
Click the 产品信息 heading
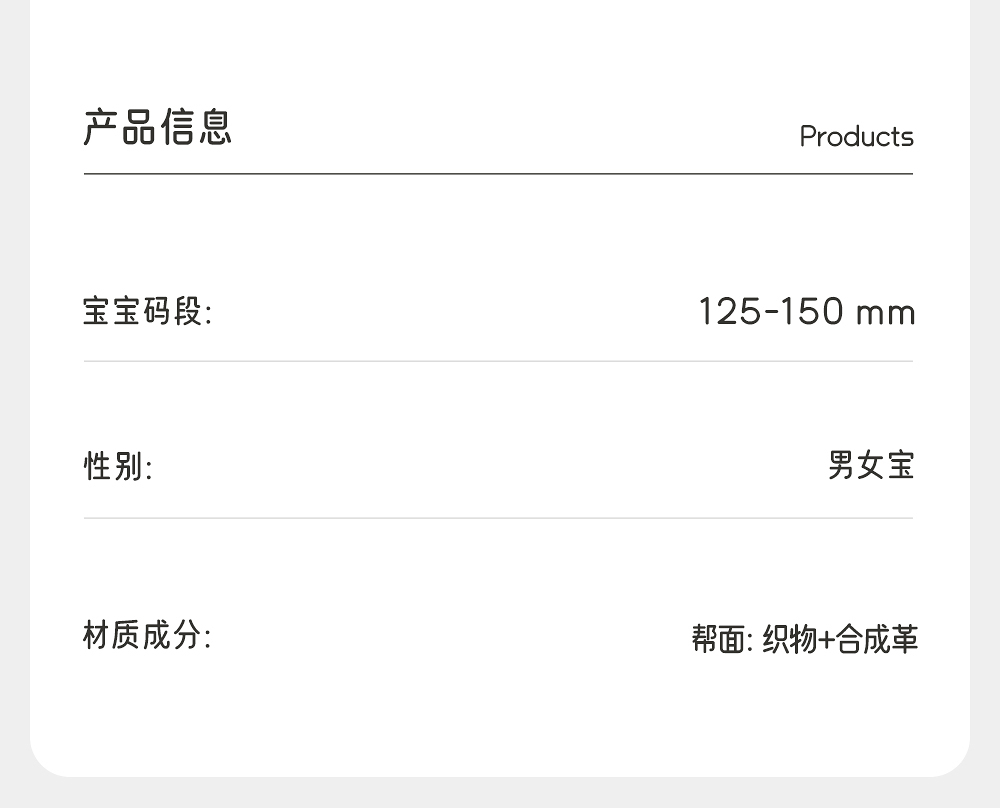click(157, 128)
